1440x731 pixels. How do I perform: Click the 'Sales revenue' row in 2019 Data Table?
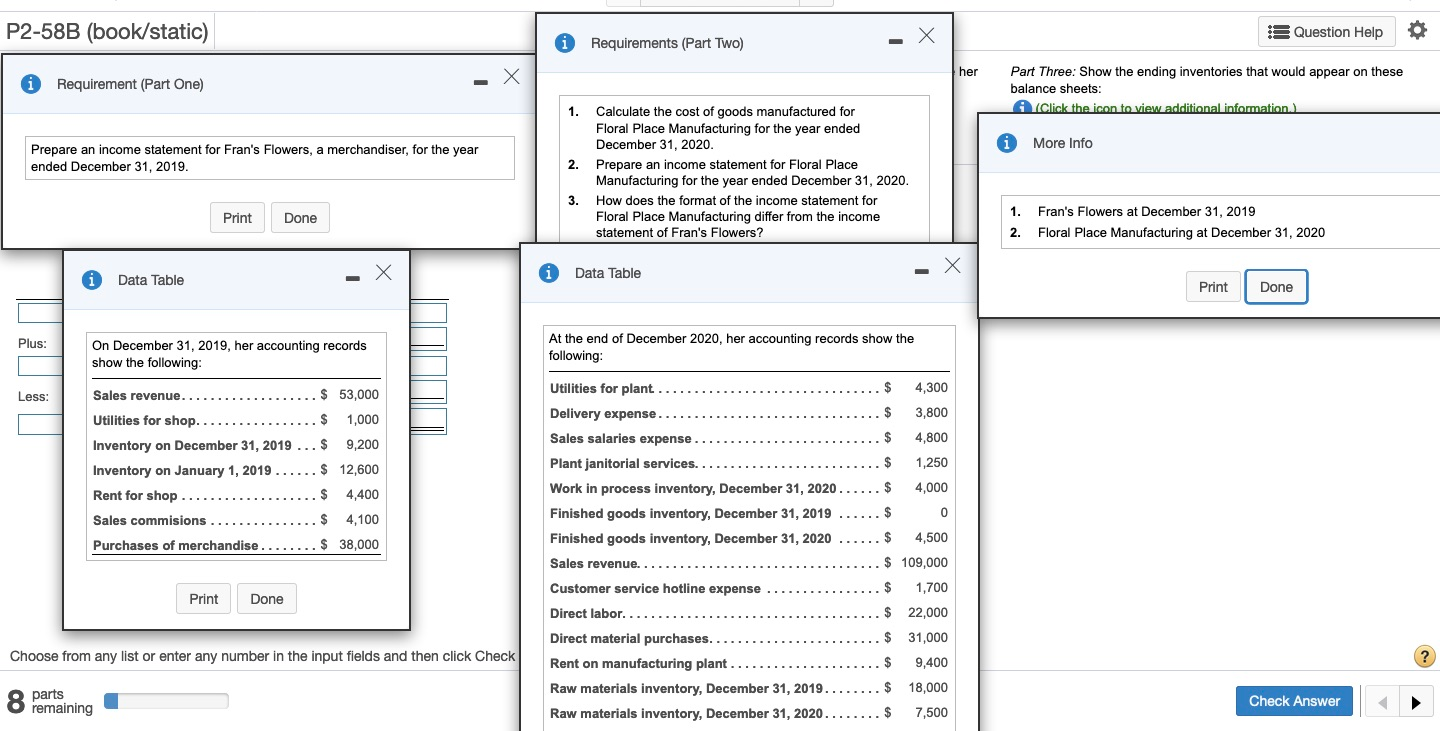click(235, 395)
